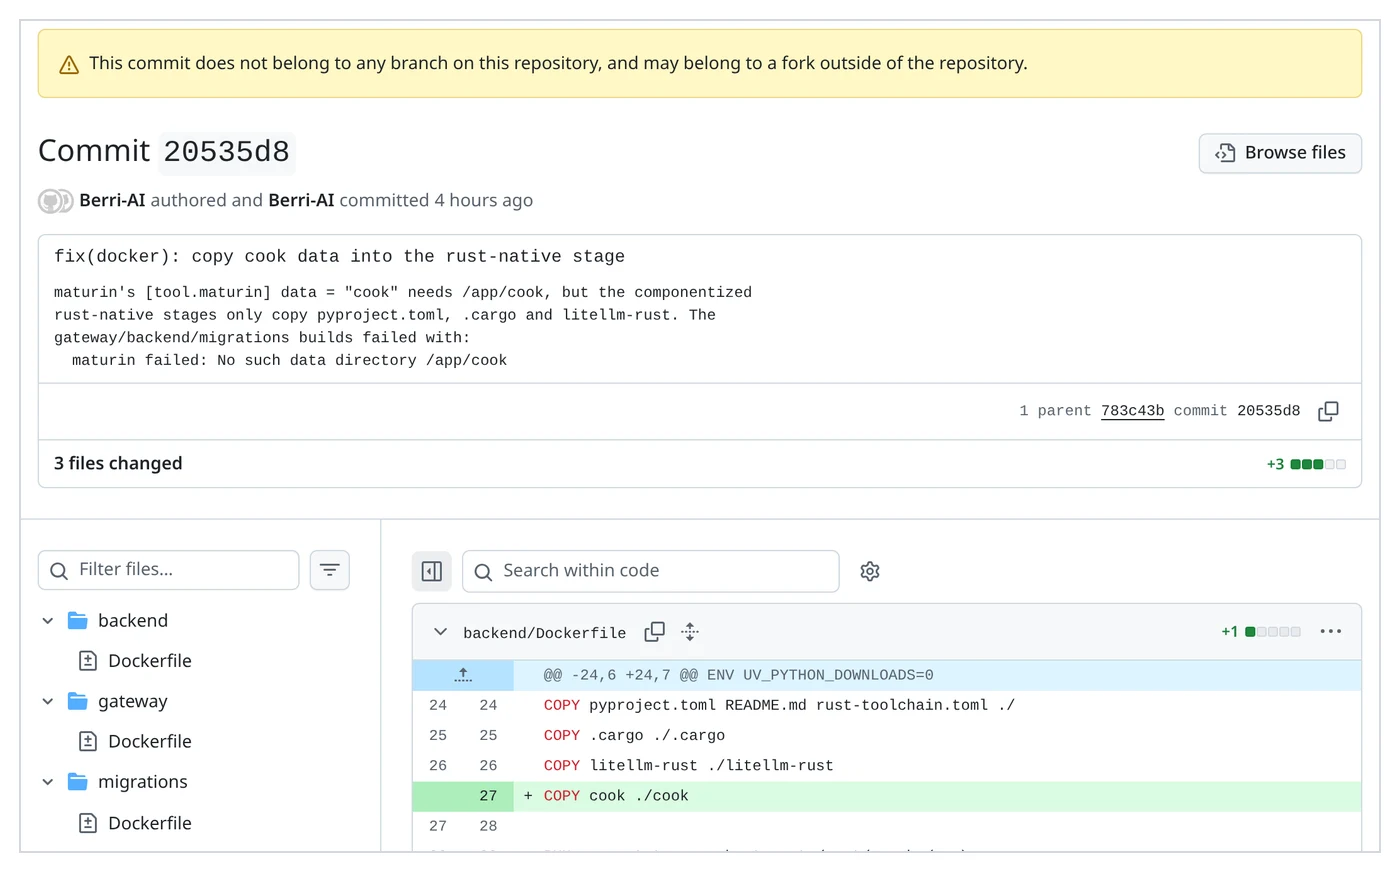Select the gateway folder in file tree

(133, 702)
